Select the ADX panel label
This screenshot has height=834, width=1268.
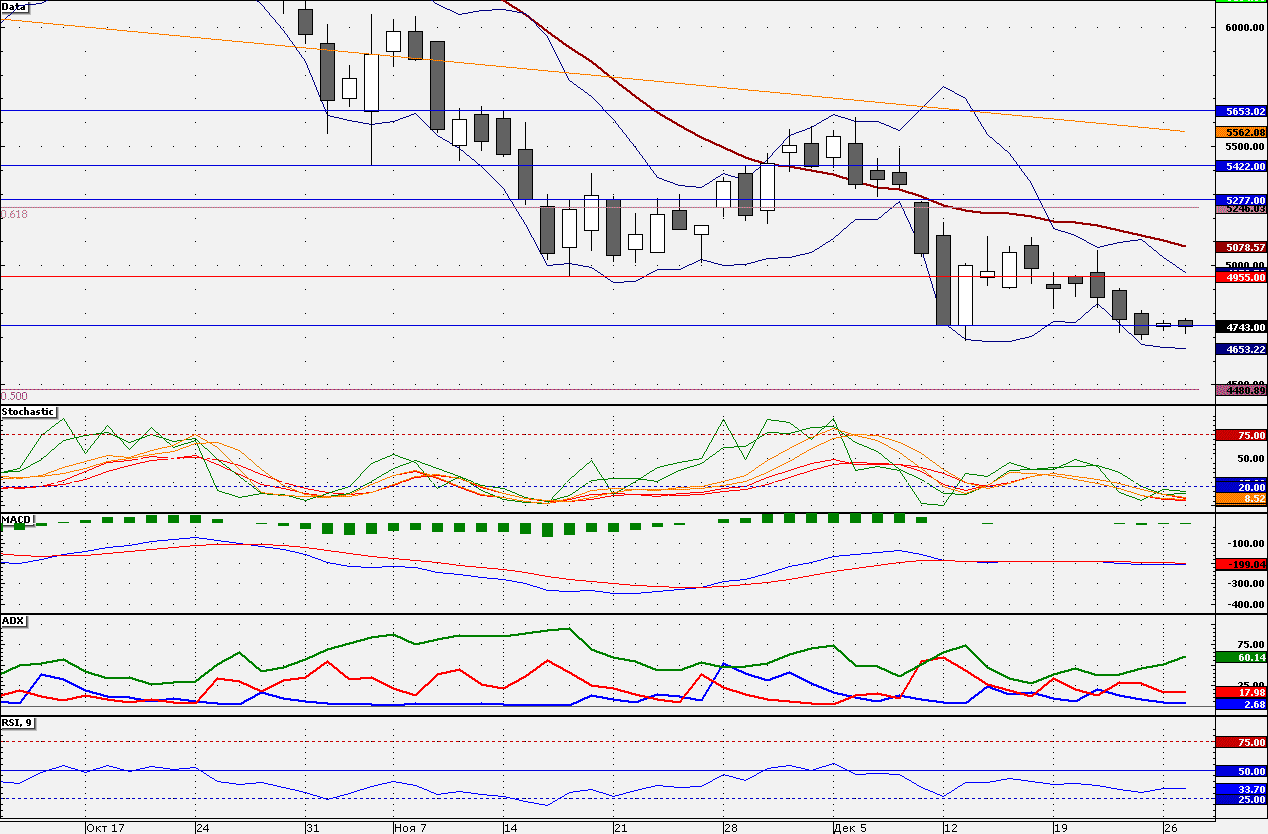[13, 620]
